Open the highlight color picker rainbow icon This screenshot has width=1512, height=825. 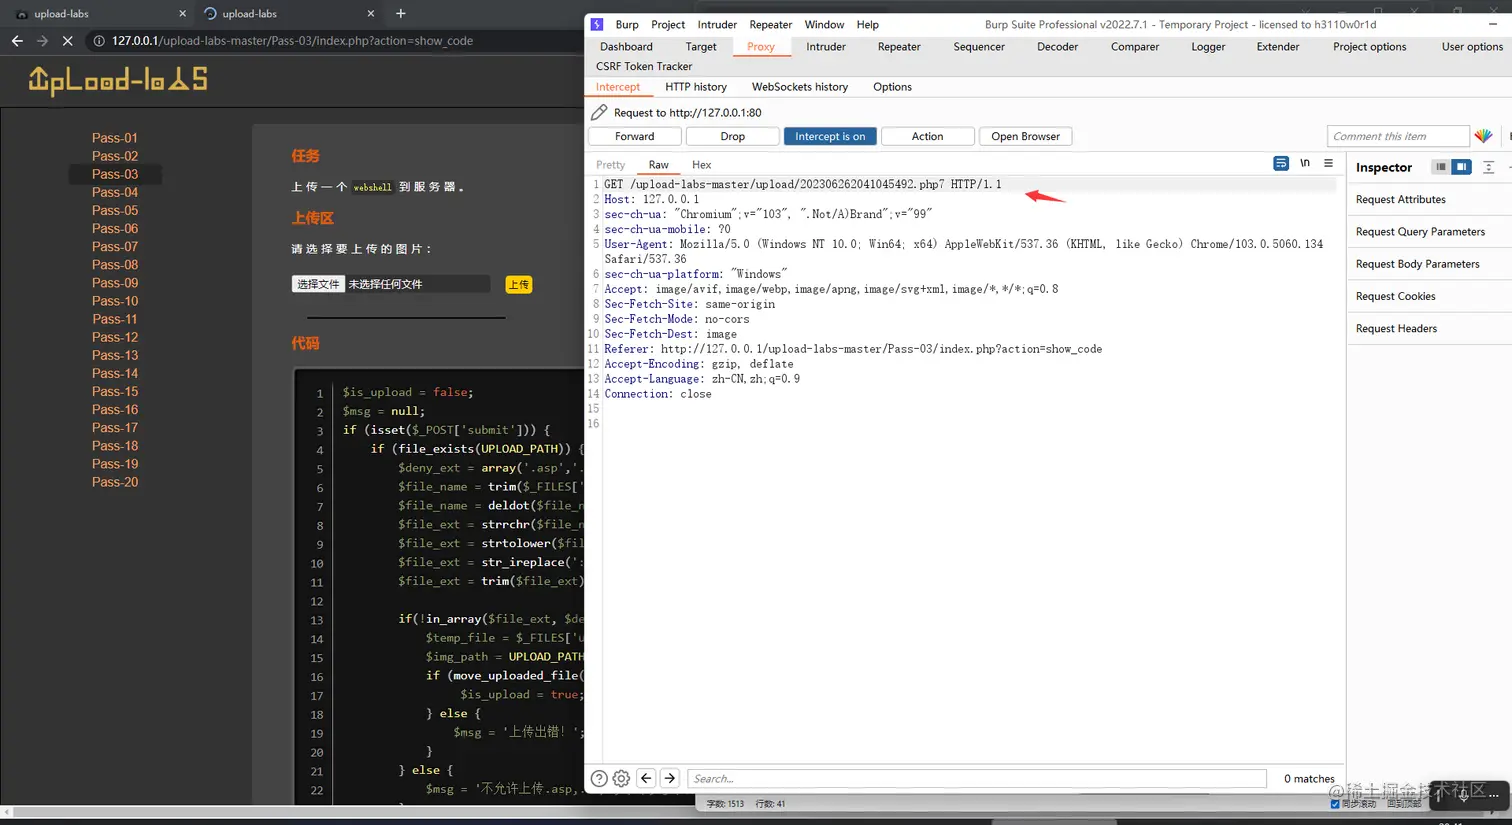[x=1483, y=136]
